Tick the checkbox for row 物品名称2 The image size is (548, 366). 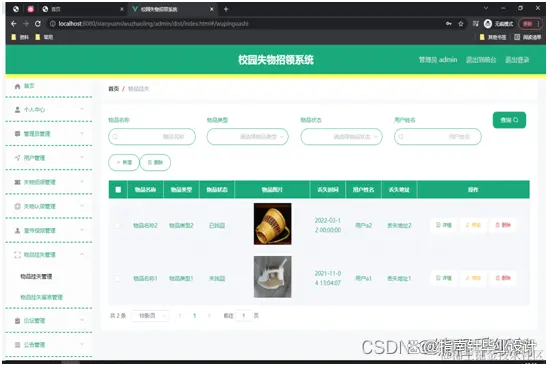click(118, 225)
